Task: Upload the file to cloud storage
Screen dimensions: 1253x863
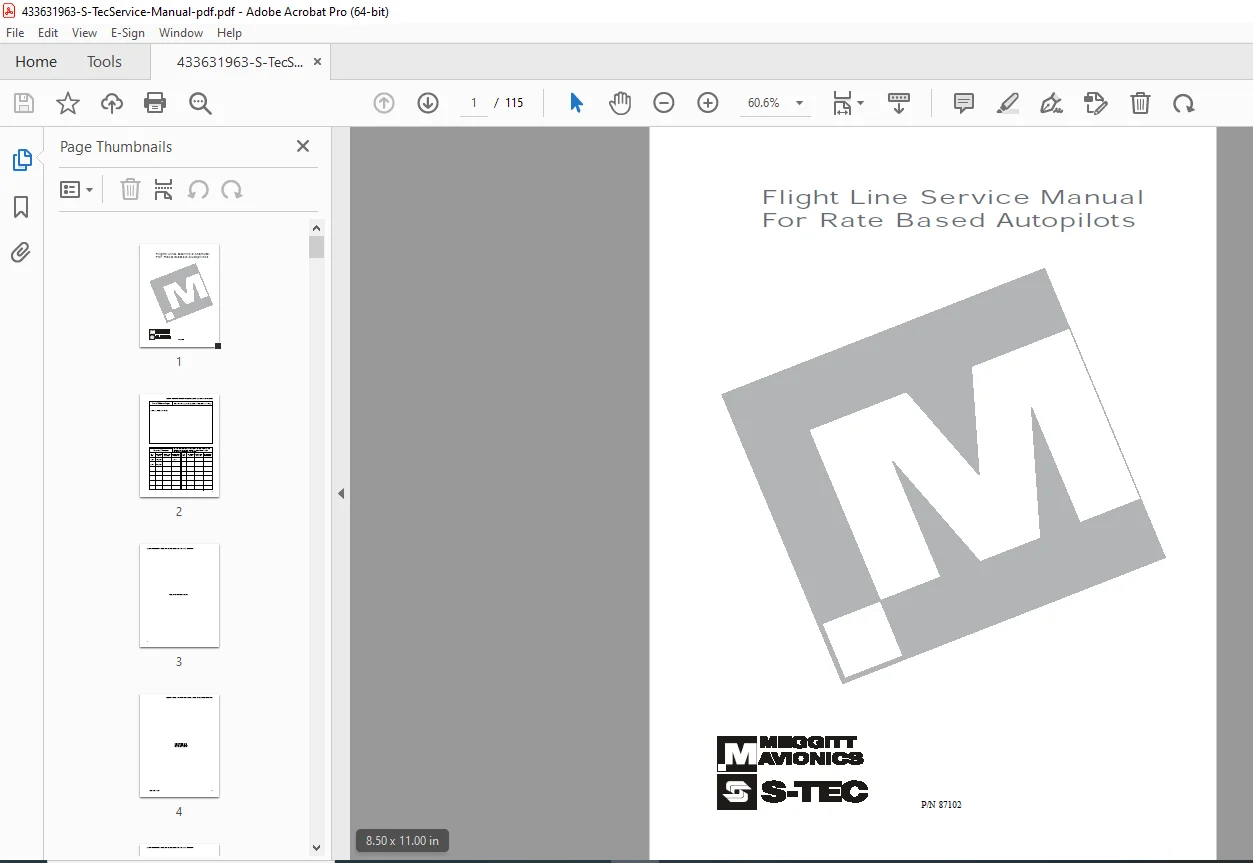Action: [112, 103]
